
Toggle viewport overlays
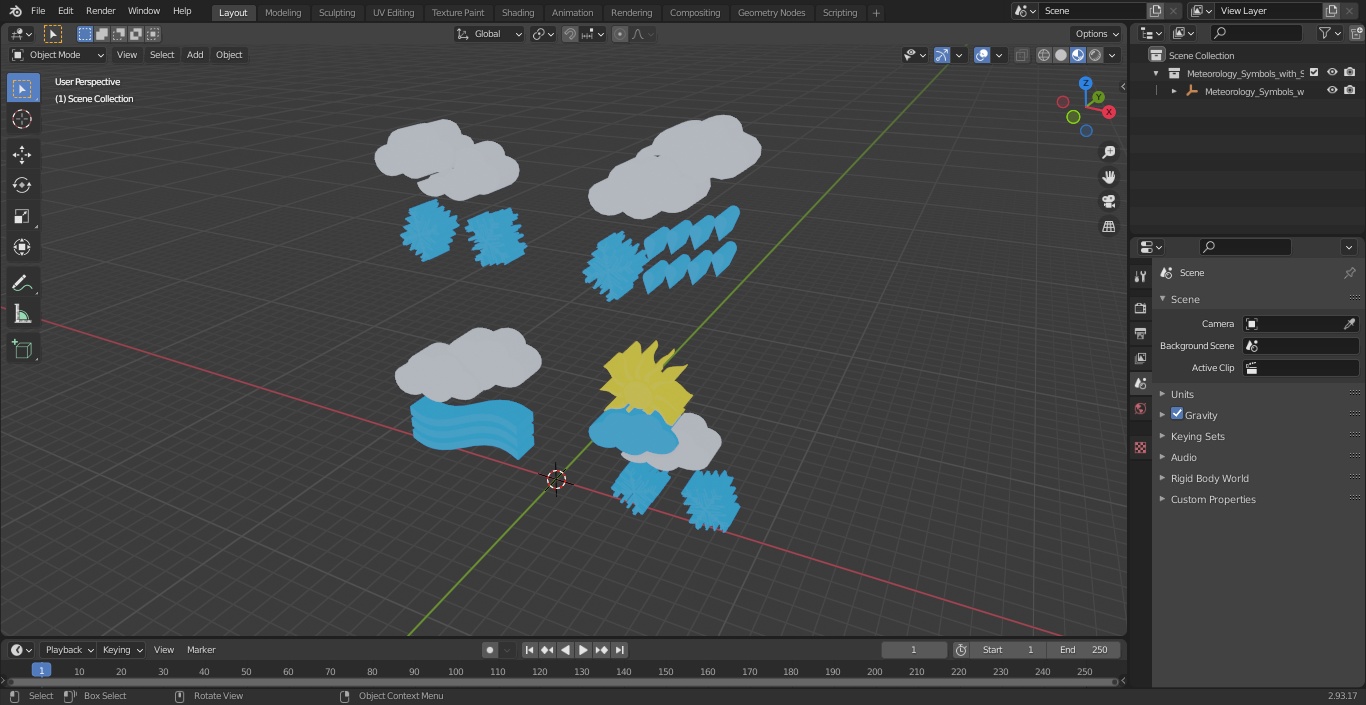point(982,55)
